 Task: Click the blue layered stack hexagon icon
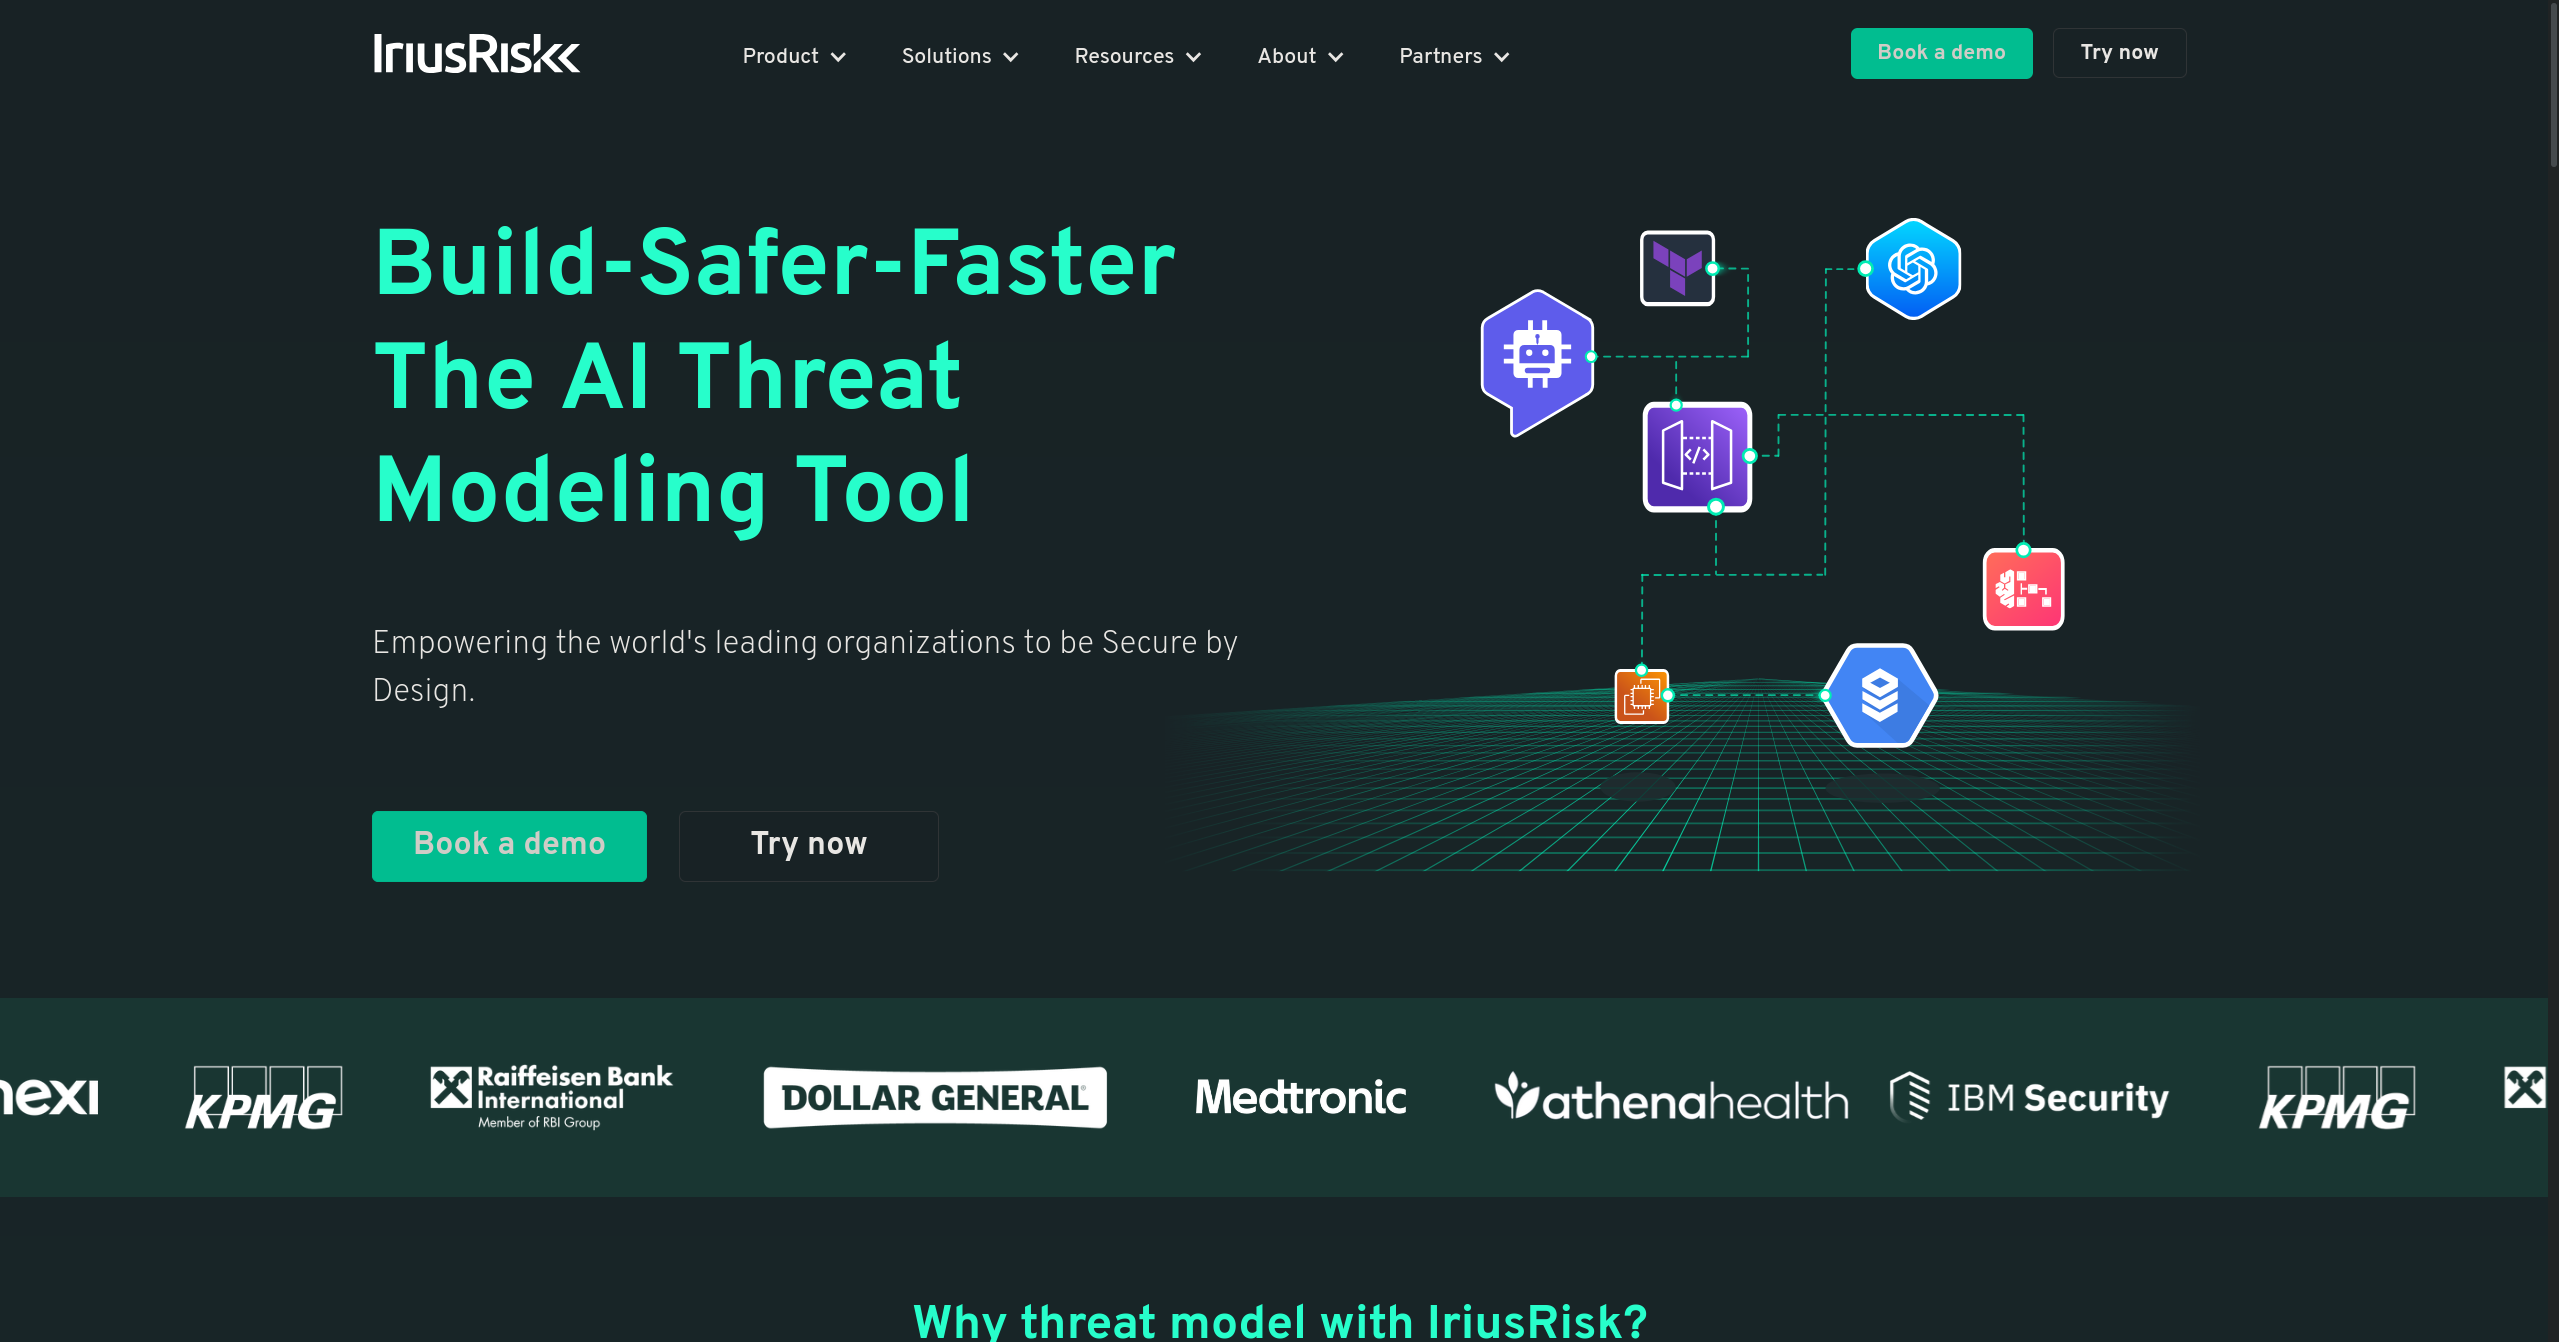click(1879, 695)
